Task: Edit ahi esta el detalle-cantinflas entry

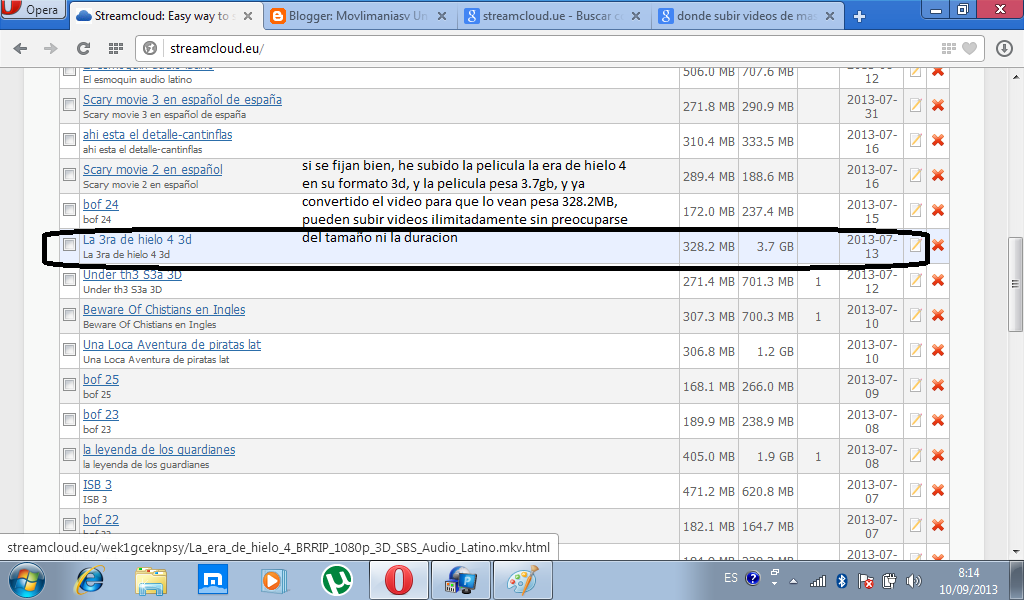Action: pyautogui.click(x=916, y=140)
